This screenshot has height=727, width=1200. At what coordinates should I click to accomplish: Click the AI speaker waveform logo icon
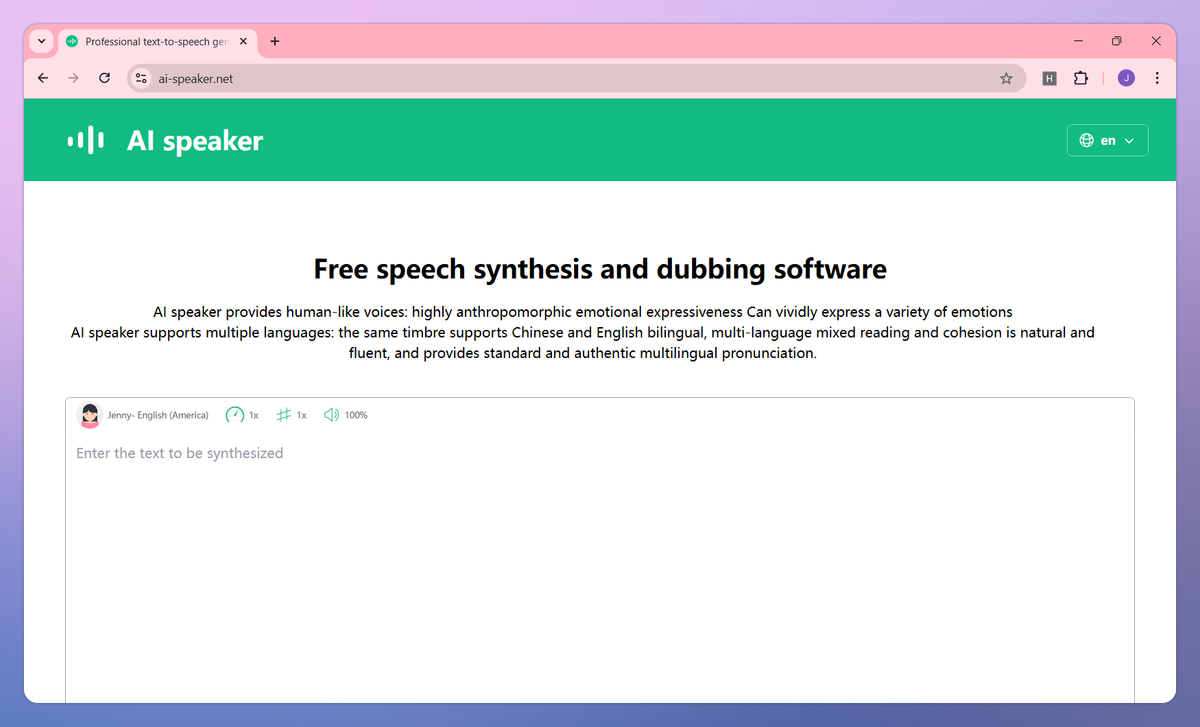(x=86, y=141)
